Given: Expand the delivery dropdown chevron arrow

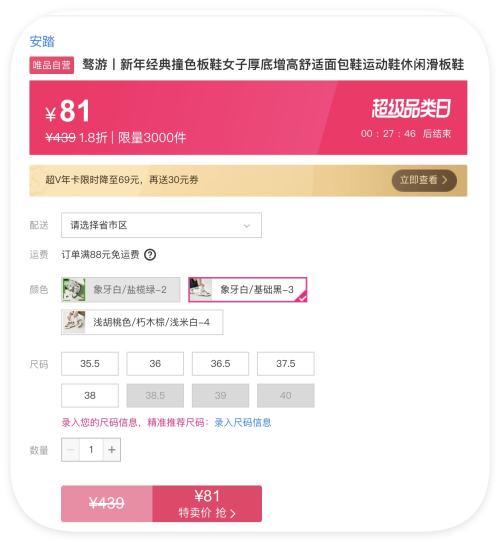Looking at the screenshot, I should click(247, 226).
